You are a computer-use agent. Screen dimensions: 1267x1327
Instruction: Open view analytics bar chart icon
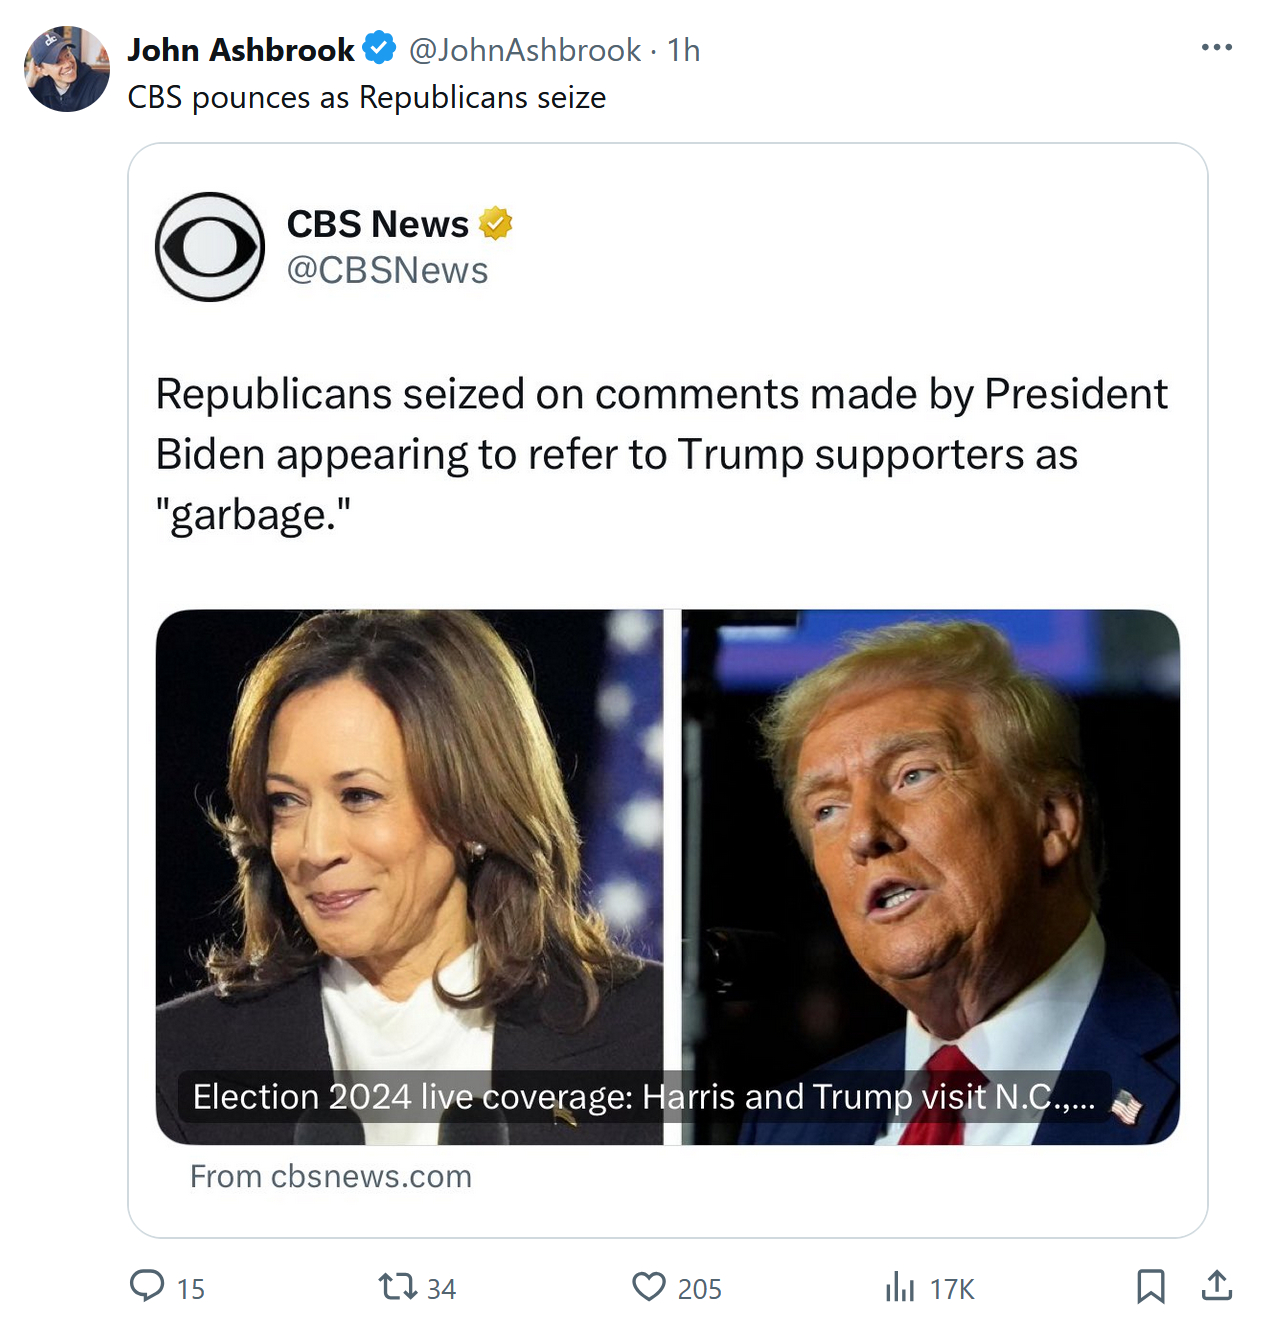pyautogui.click(x=900, y=1287)
